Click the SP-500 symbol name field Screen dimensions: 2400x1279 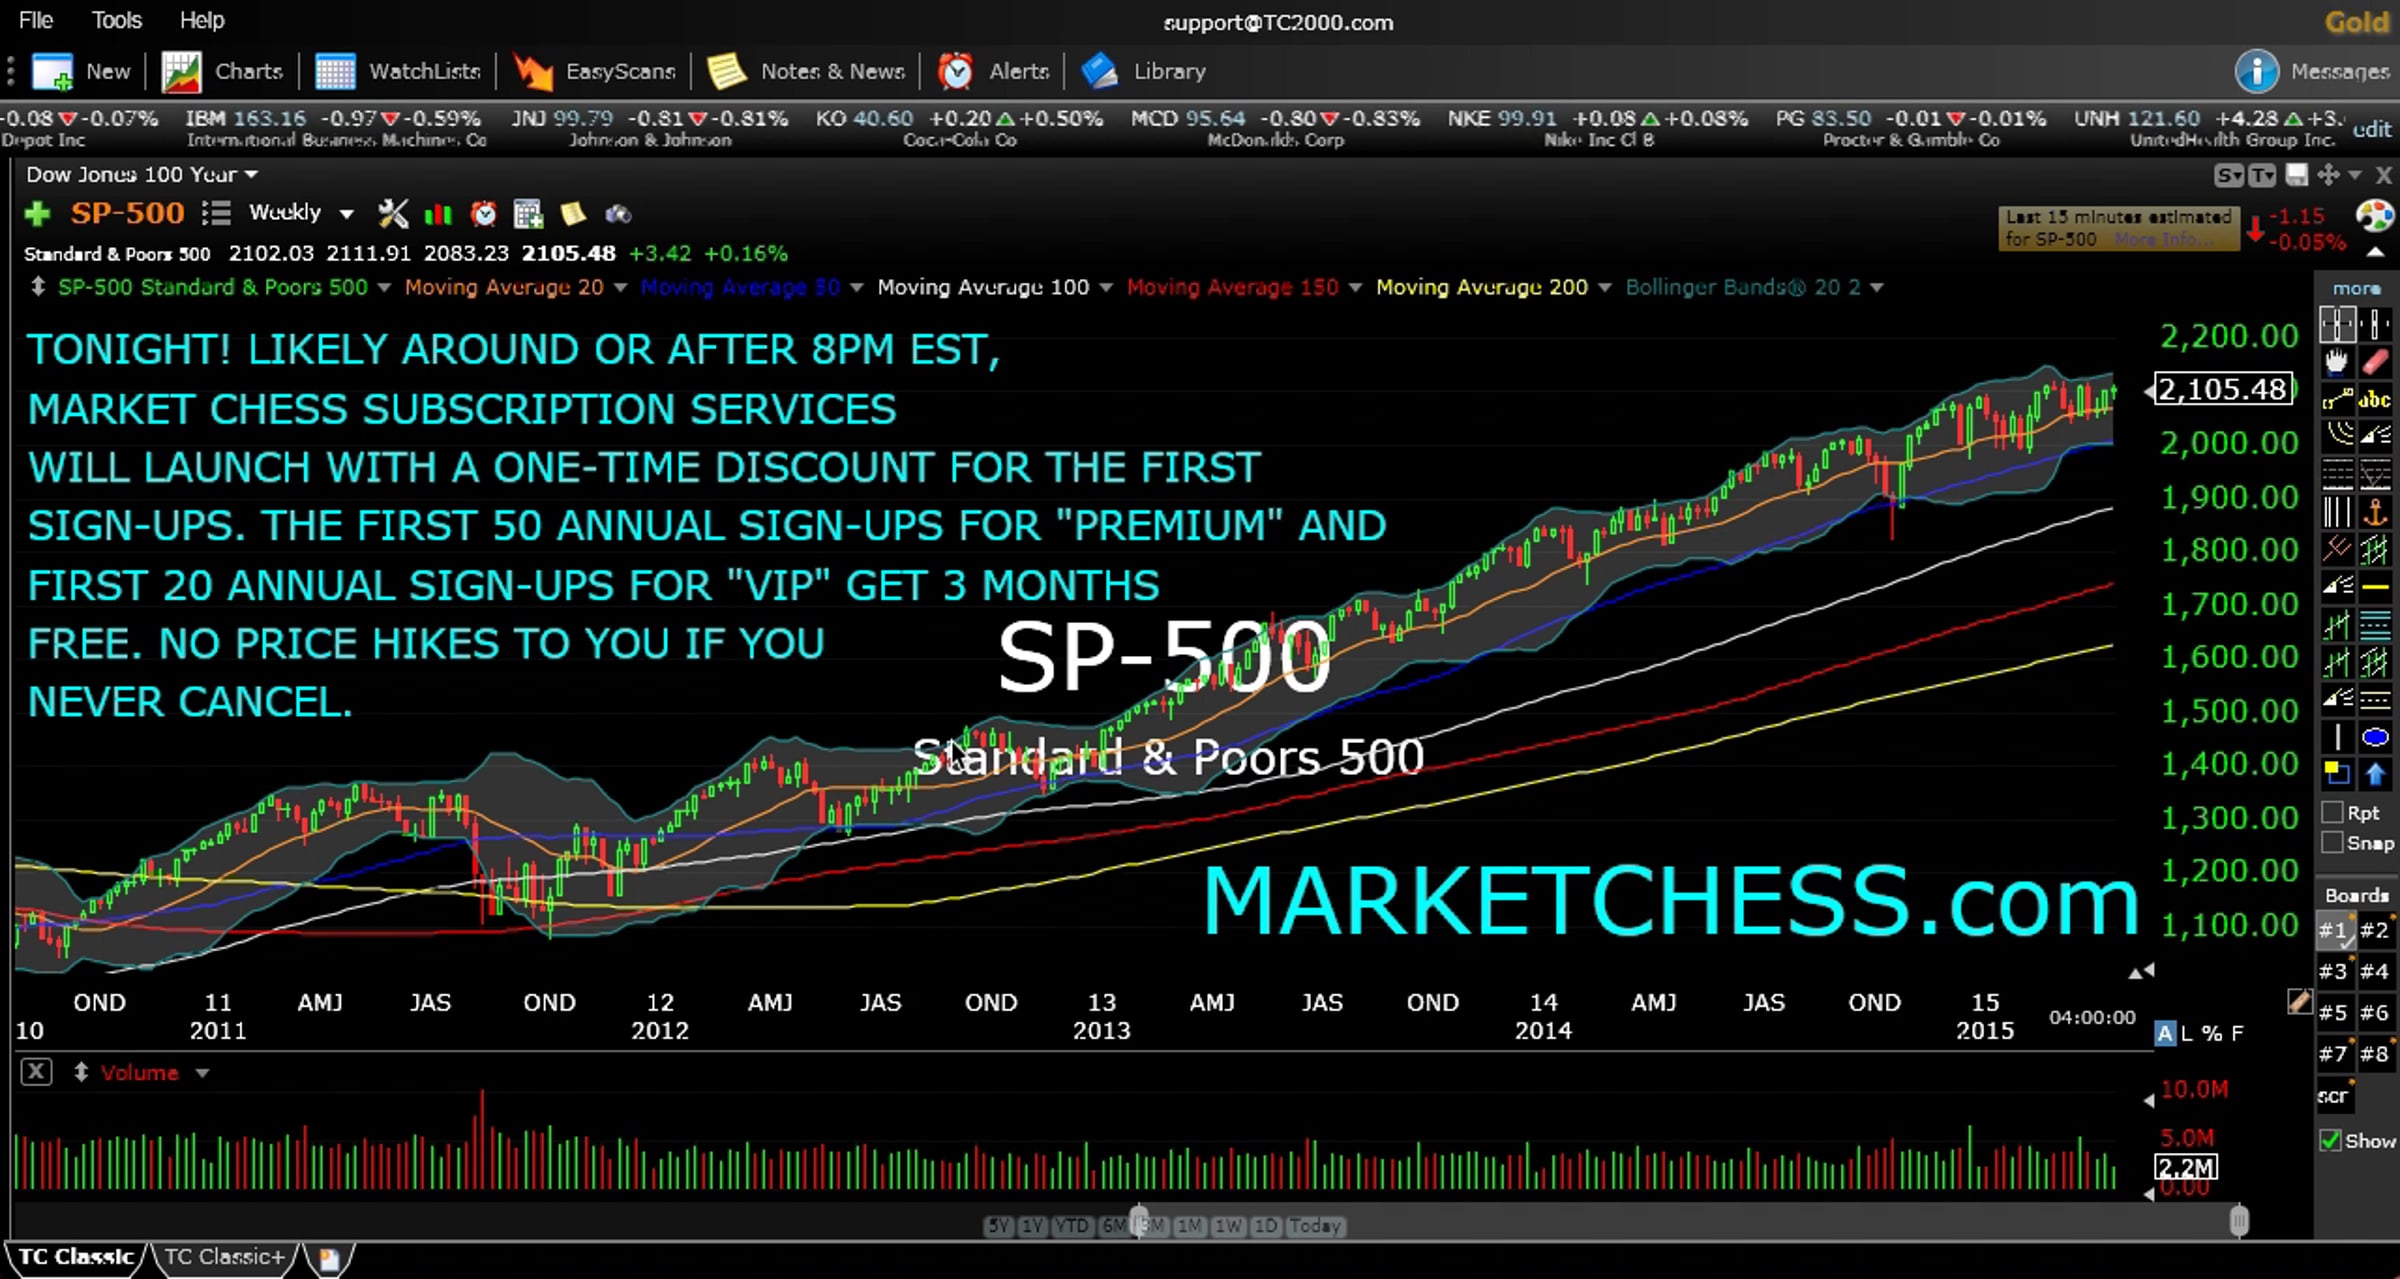(128, 213)
